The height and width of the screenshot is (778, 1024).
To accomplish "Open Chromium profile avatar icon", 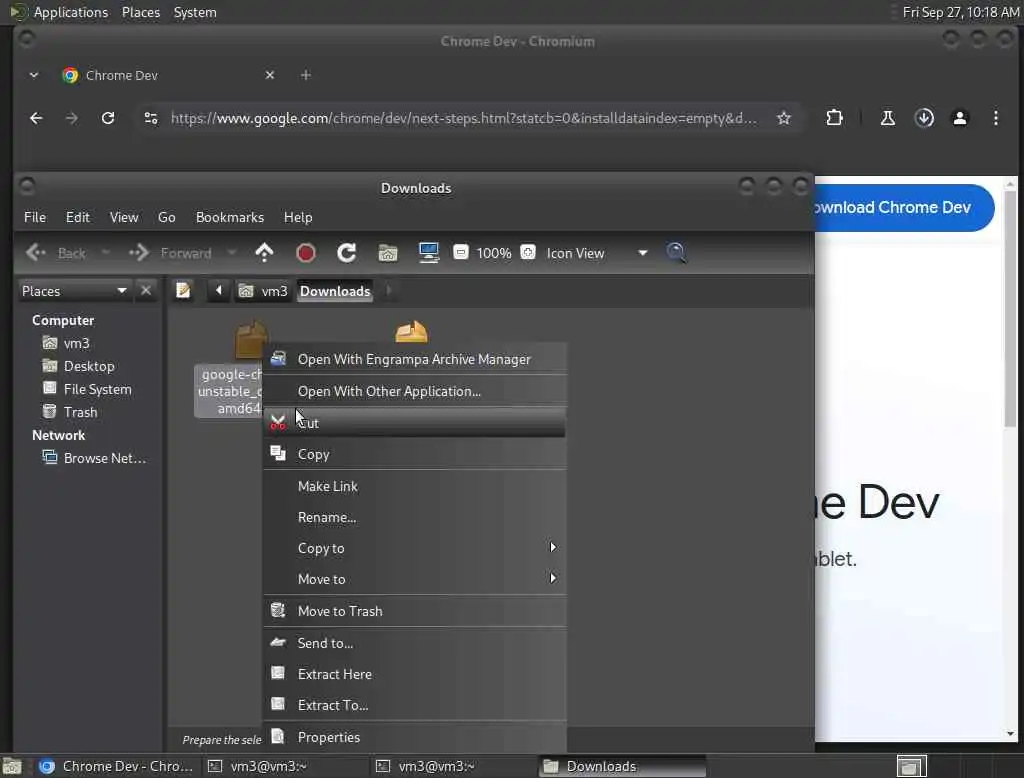I will 960,118.
